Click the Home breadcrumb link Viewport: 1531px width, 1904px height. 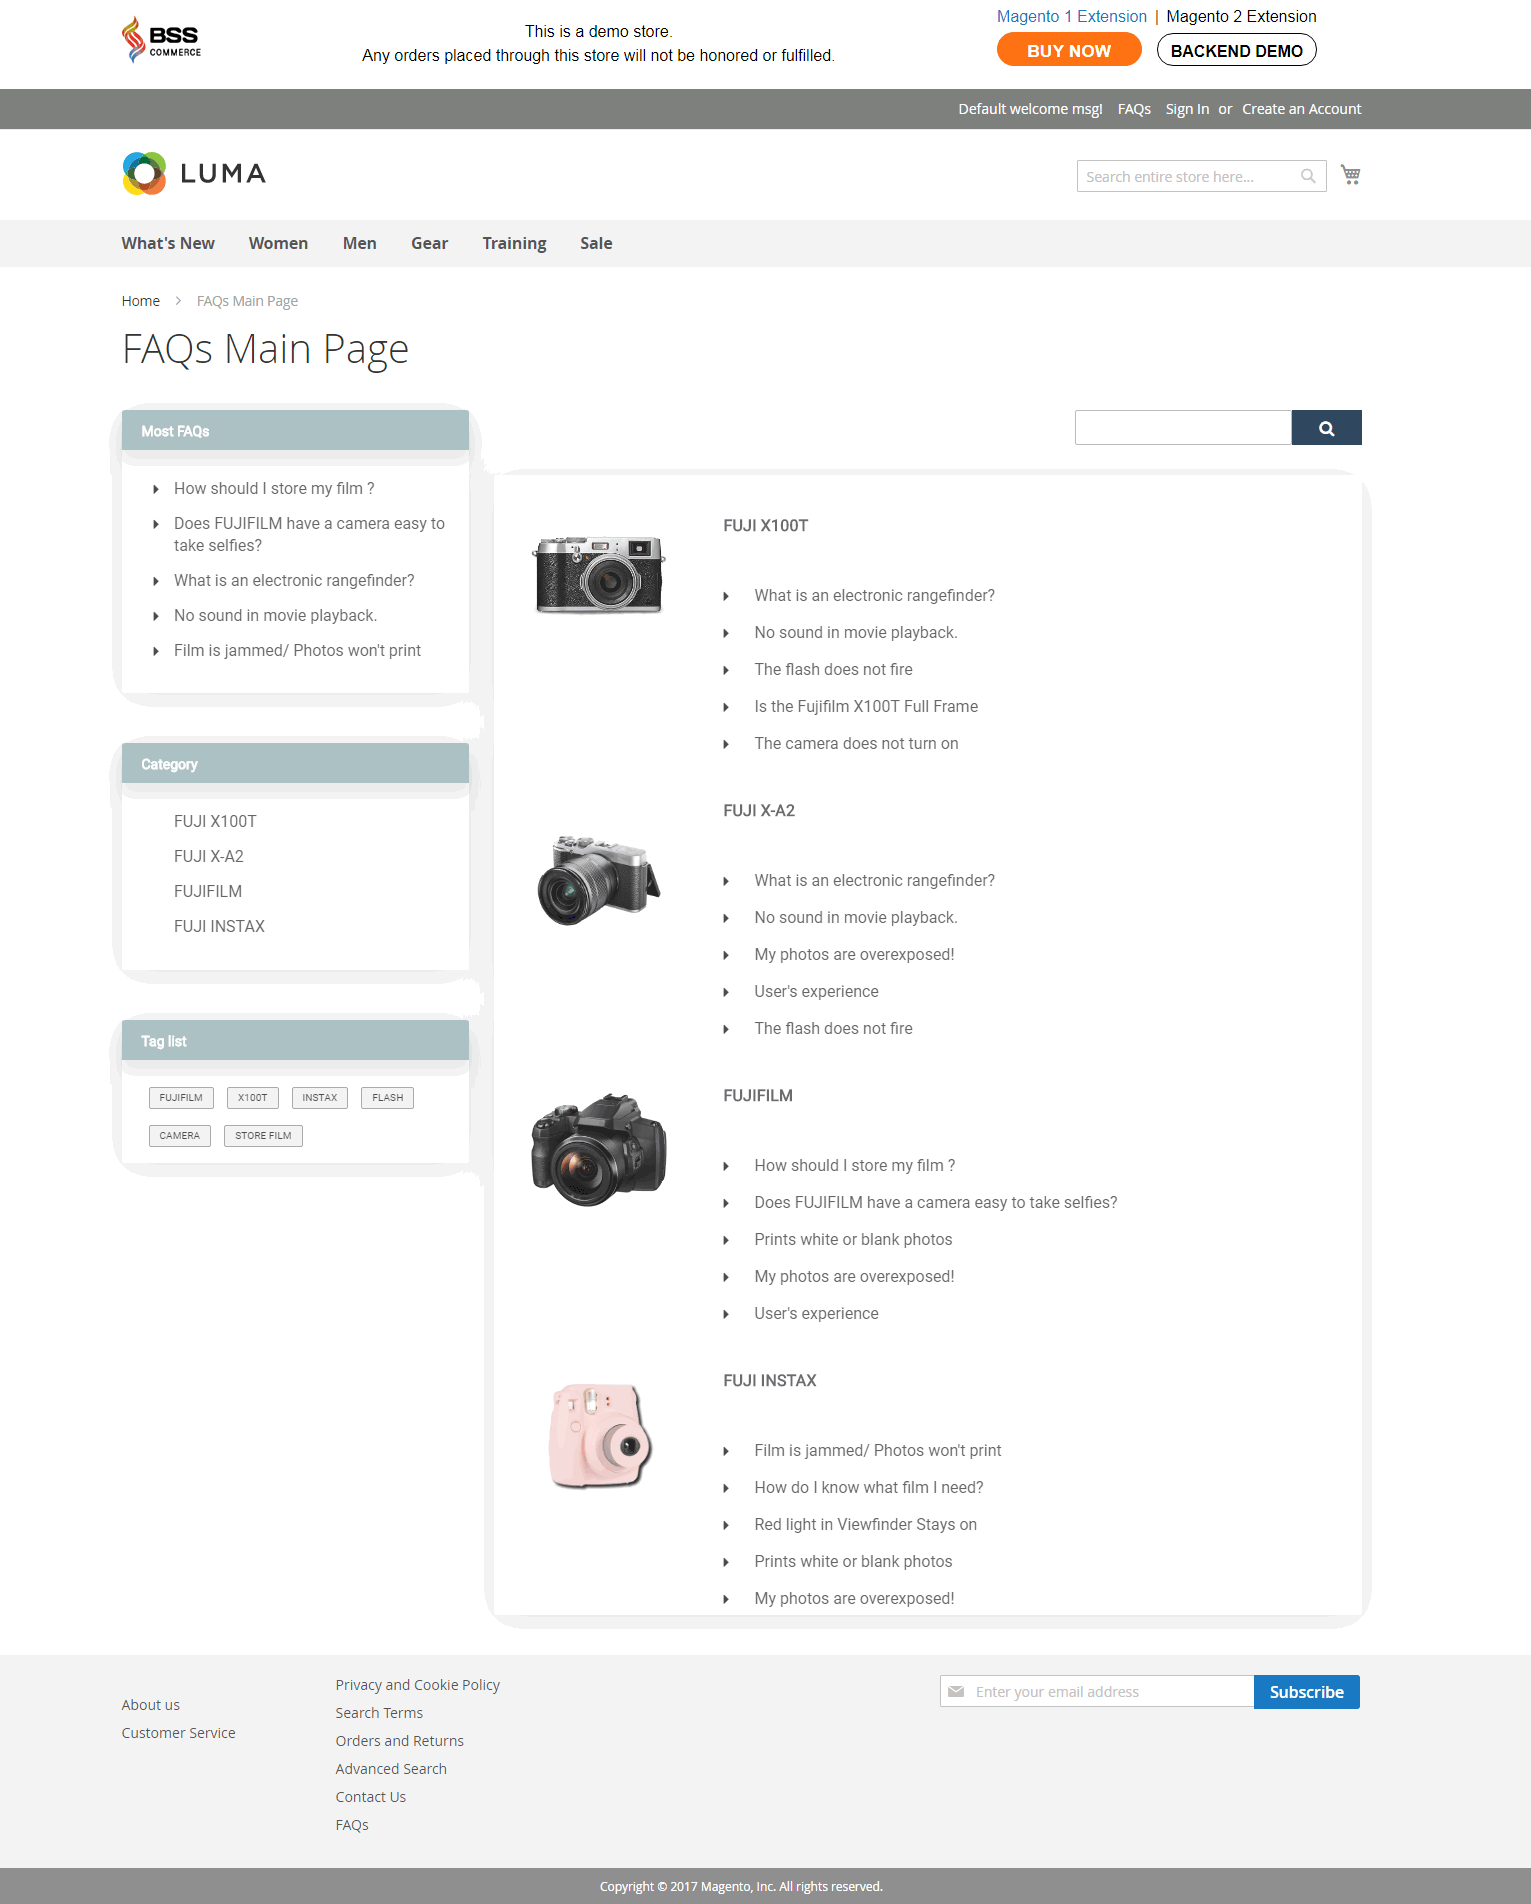tap(141, 301)
